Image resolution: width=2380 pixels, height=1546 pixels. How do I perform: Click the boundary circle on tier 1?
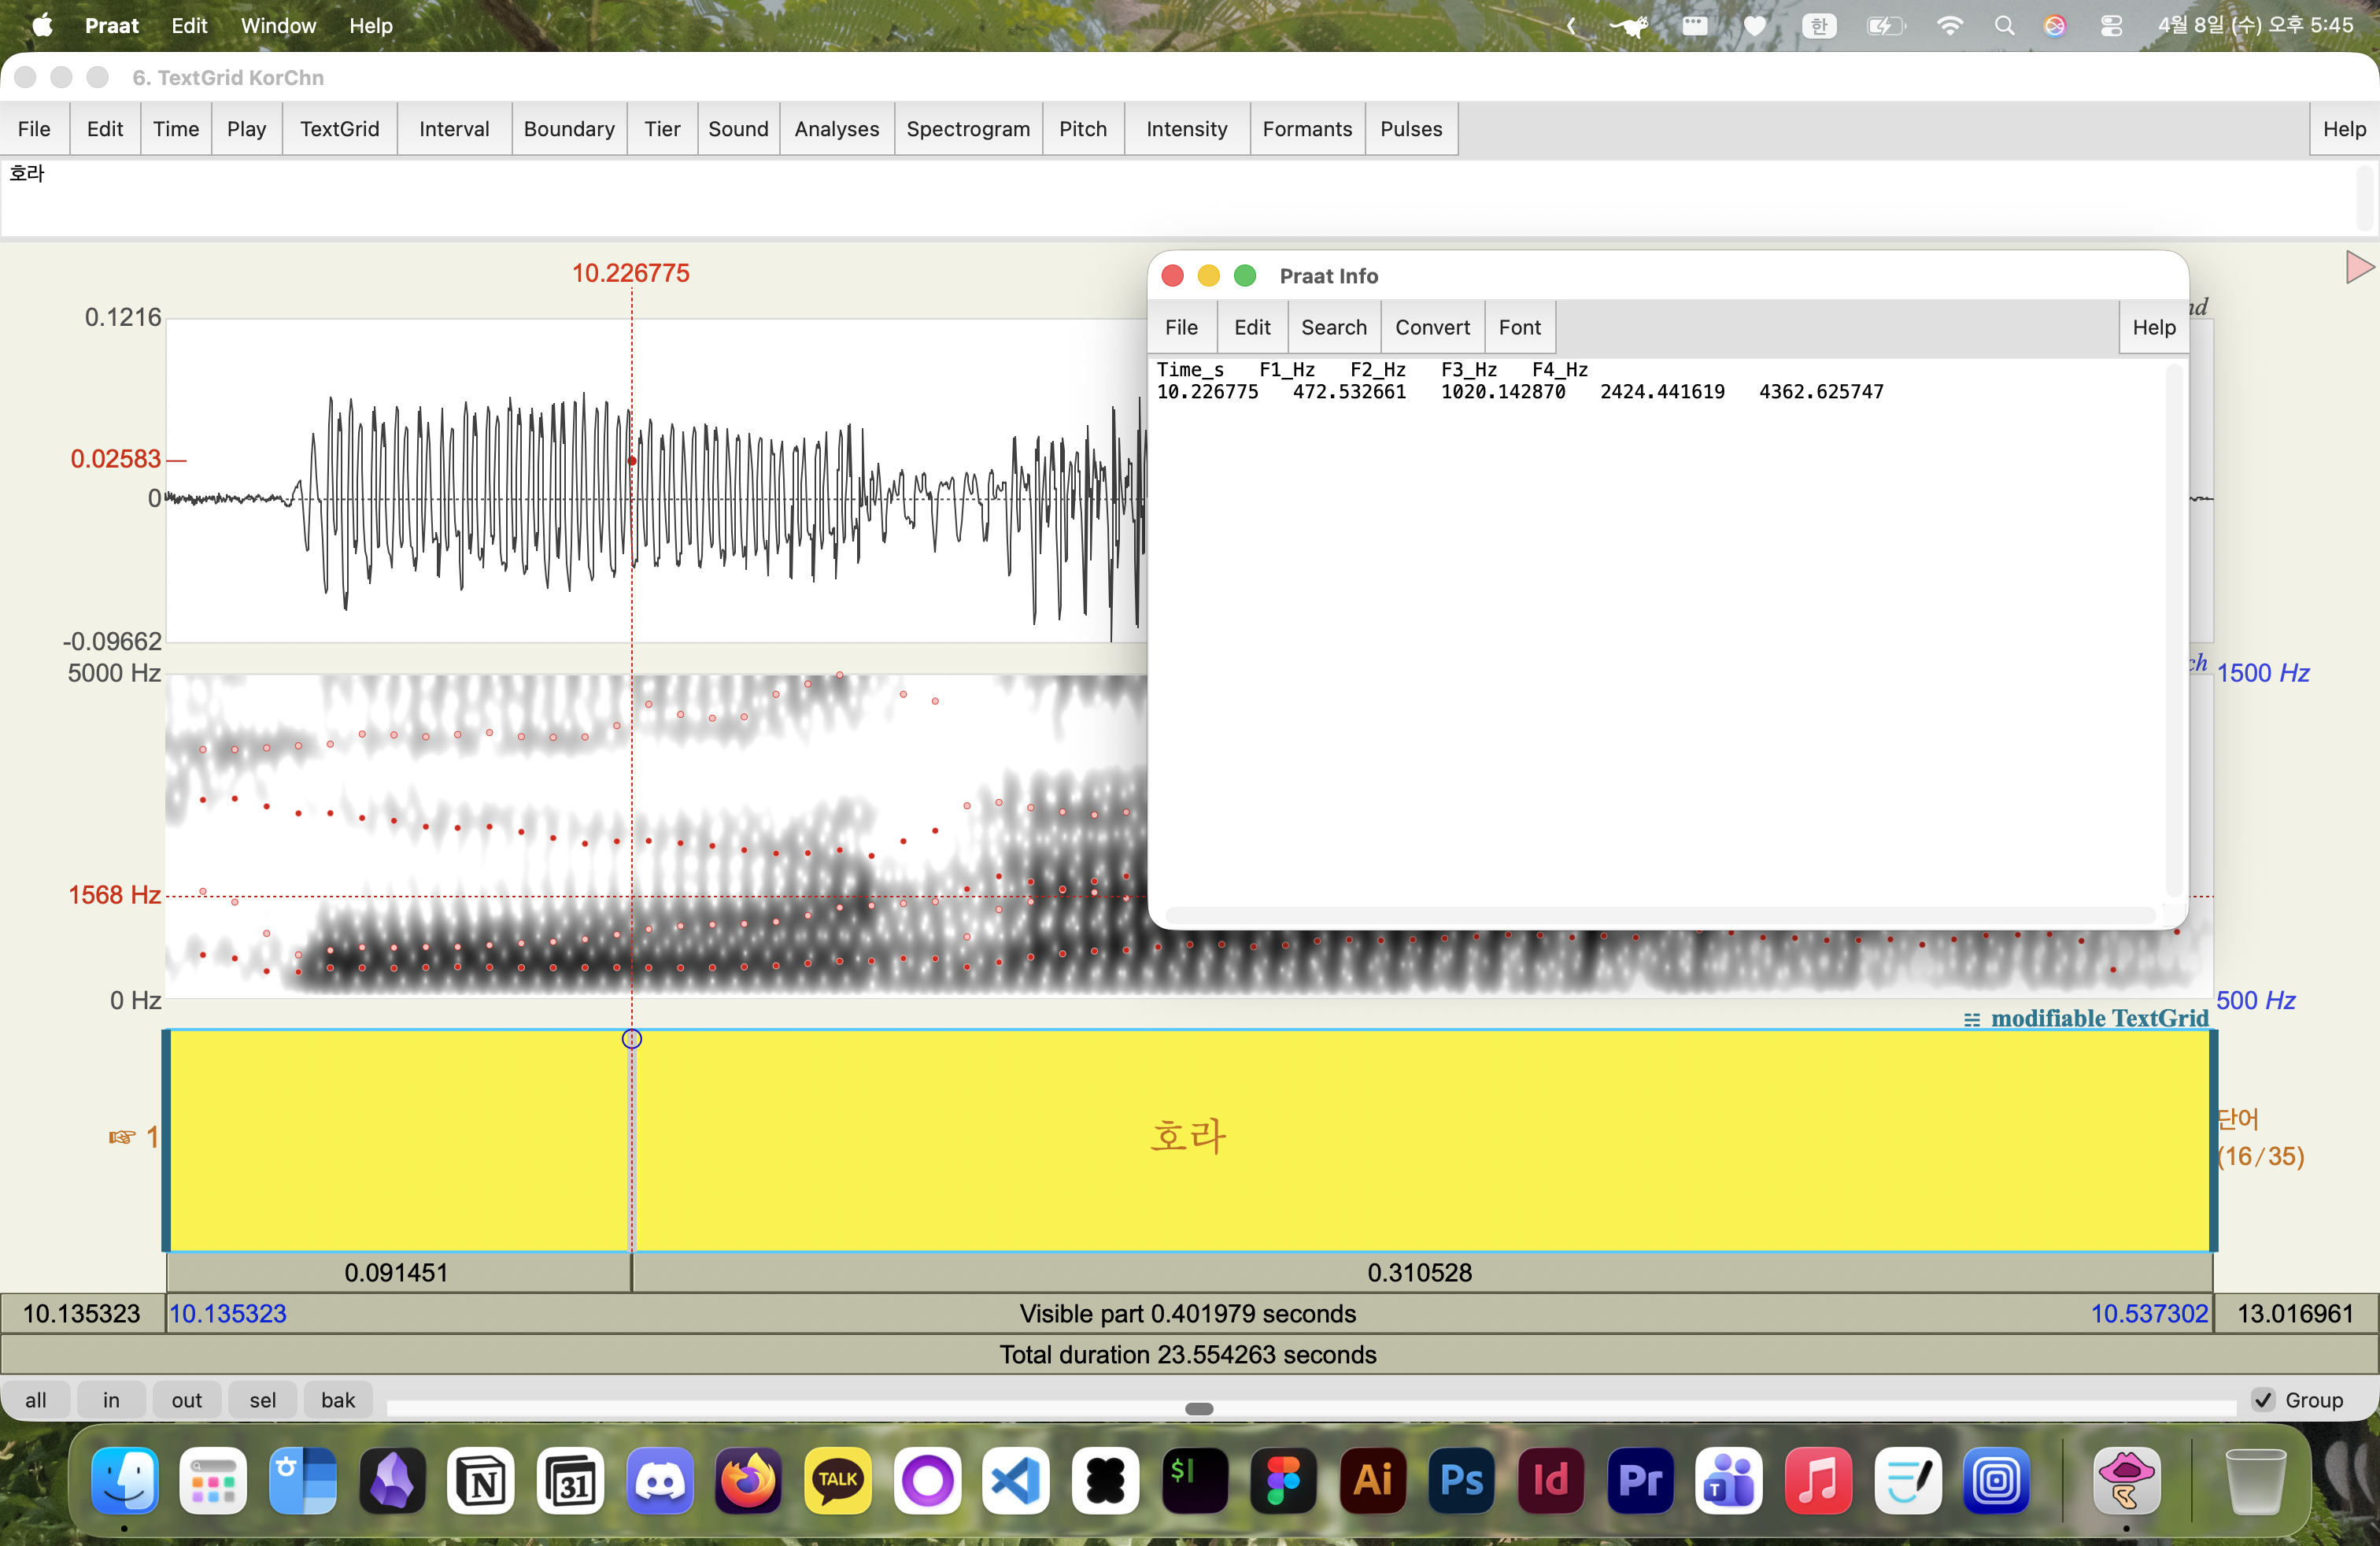[x=632, y=1039]
